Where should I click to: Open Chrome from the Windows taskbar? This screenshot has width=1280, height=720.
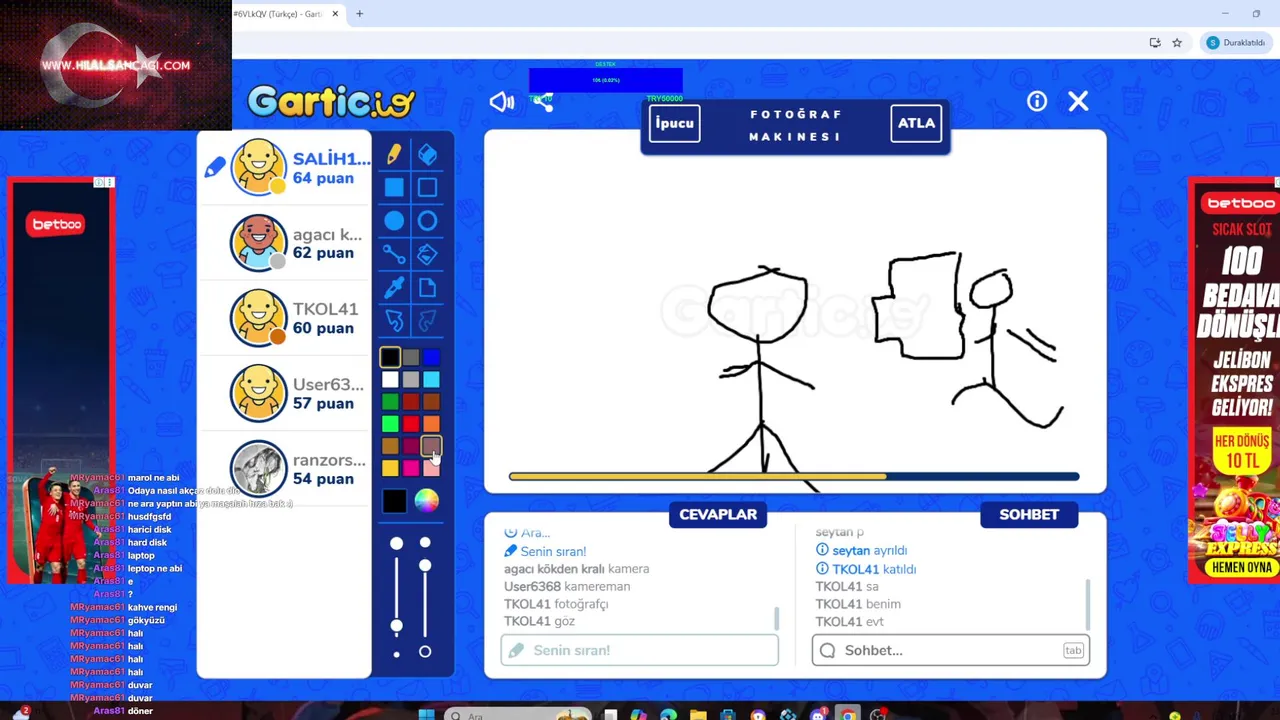pos(848,714)
